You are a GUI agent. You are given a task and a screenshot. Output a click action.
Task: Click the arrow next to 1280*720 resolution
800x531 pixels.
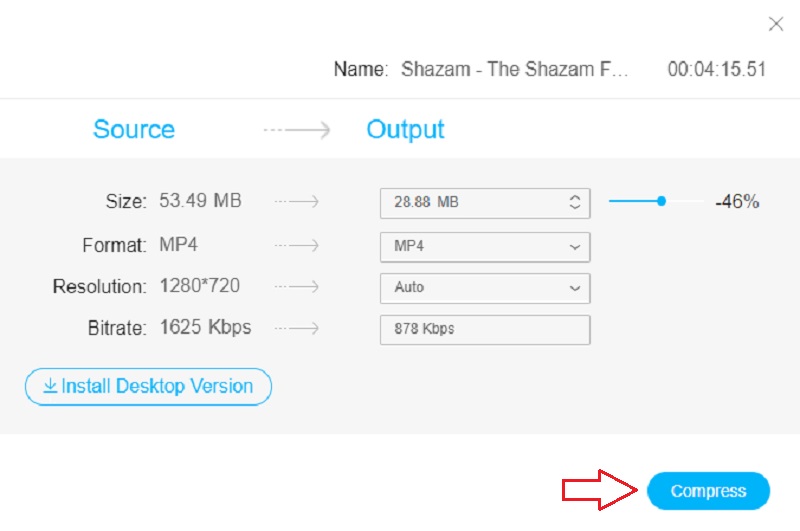pyautogui.click(x=296, y=287)
